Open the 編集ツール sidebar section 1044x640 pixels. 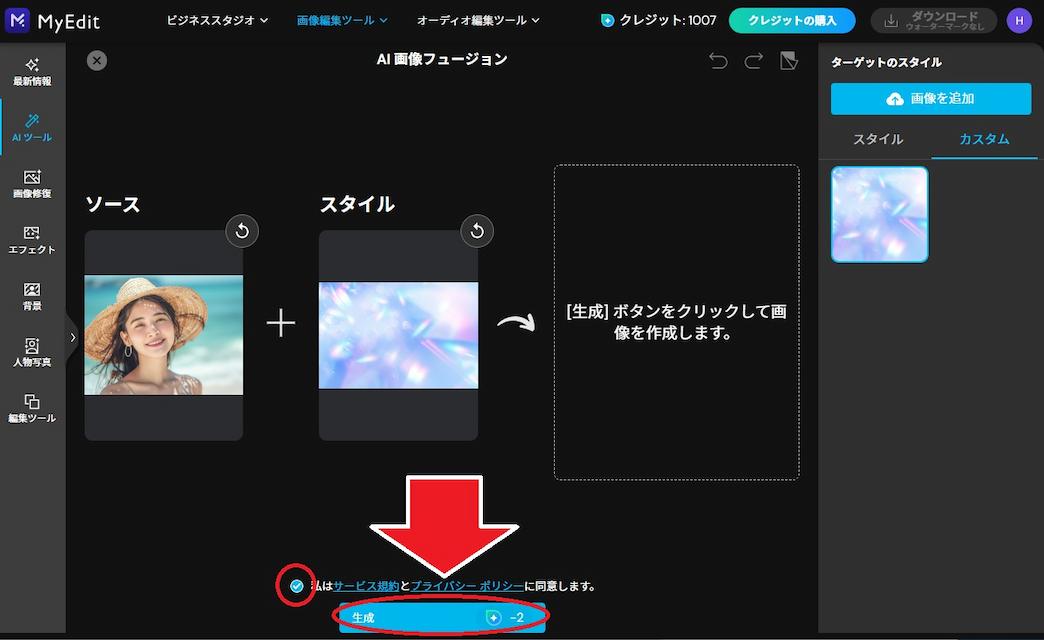tap(32, 409)
